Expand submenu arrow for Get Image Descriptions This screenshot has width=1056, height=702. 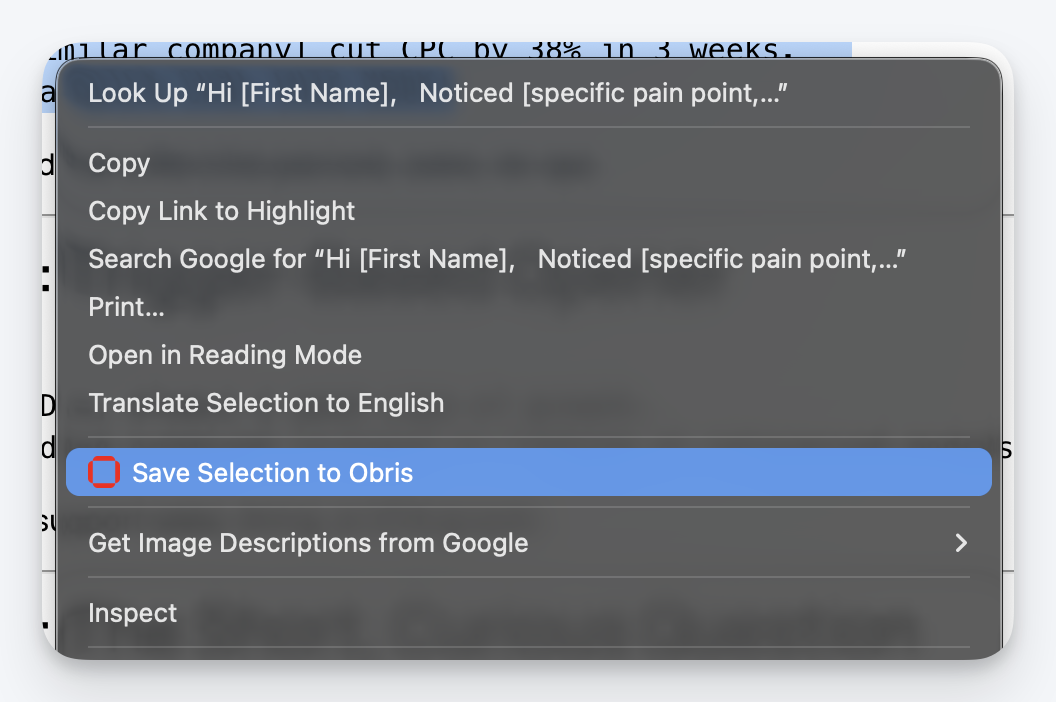click(x=961, y=543)
